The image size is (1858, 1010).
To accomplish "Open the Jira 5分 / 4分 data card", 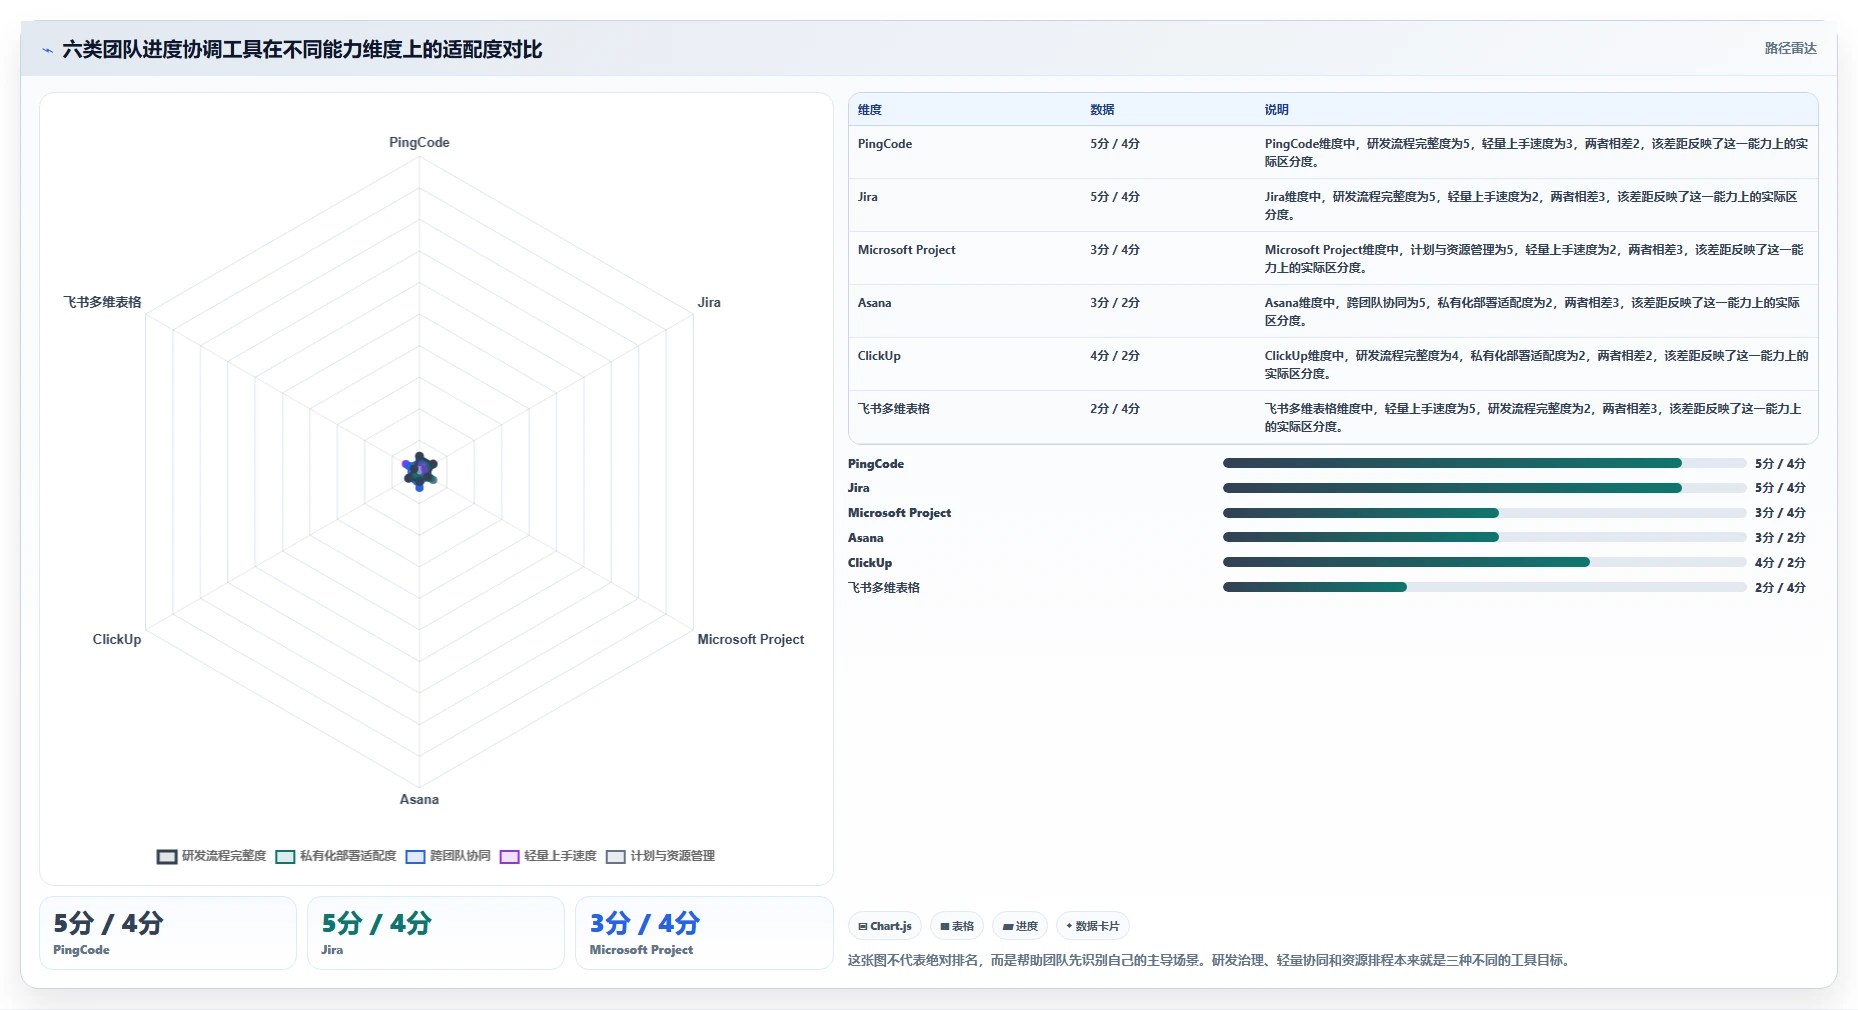I will 436,933.
